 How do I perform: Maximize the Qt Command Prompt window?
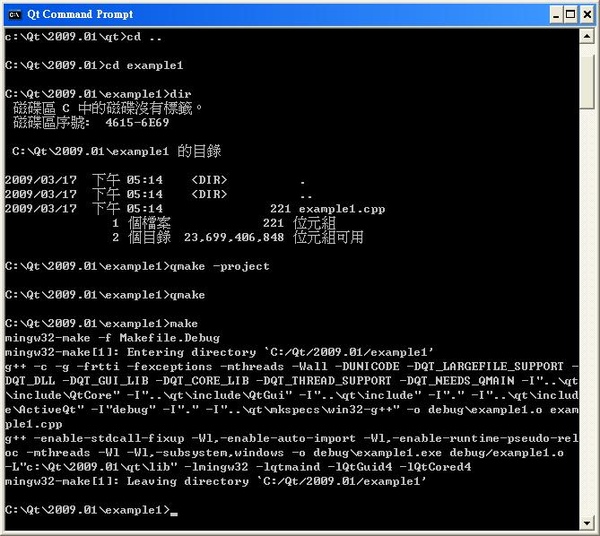pos(571,15)
